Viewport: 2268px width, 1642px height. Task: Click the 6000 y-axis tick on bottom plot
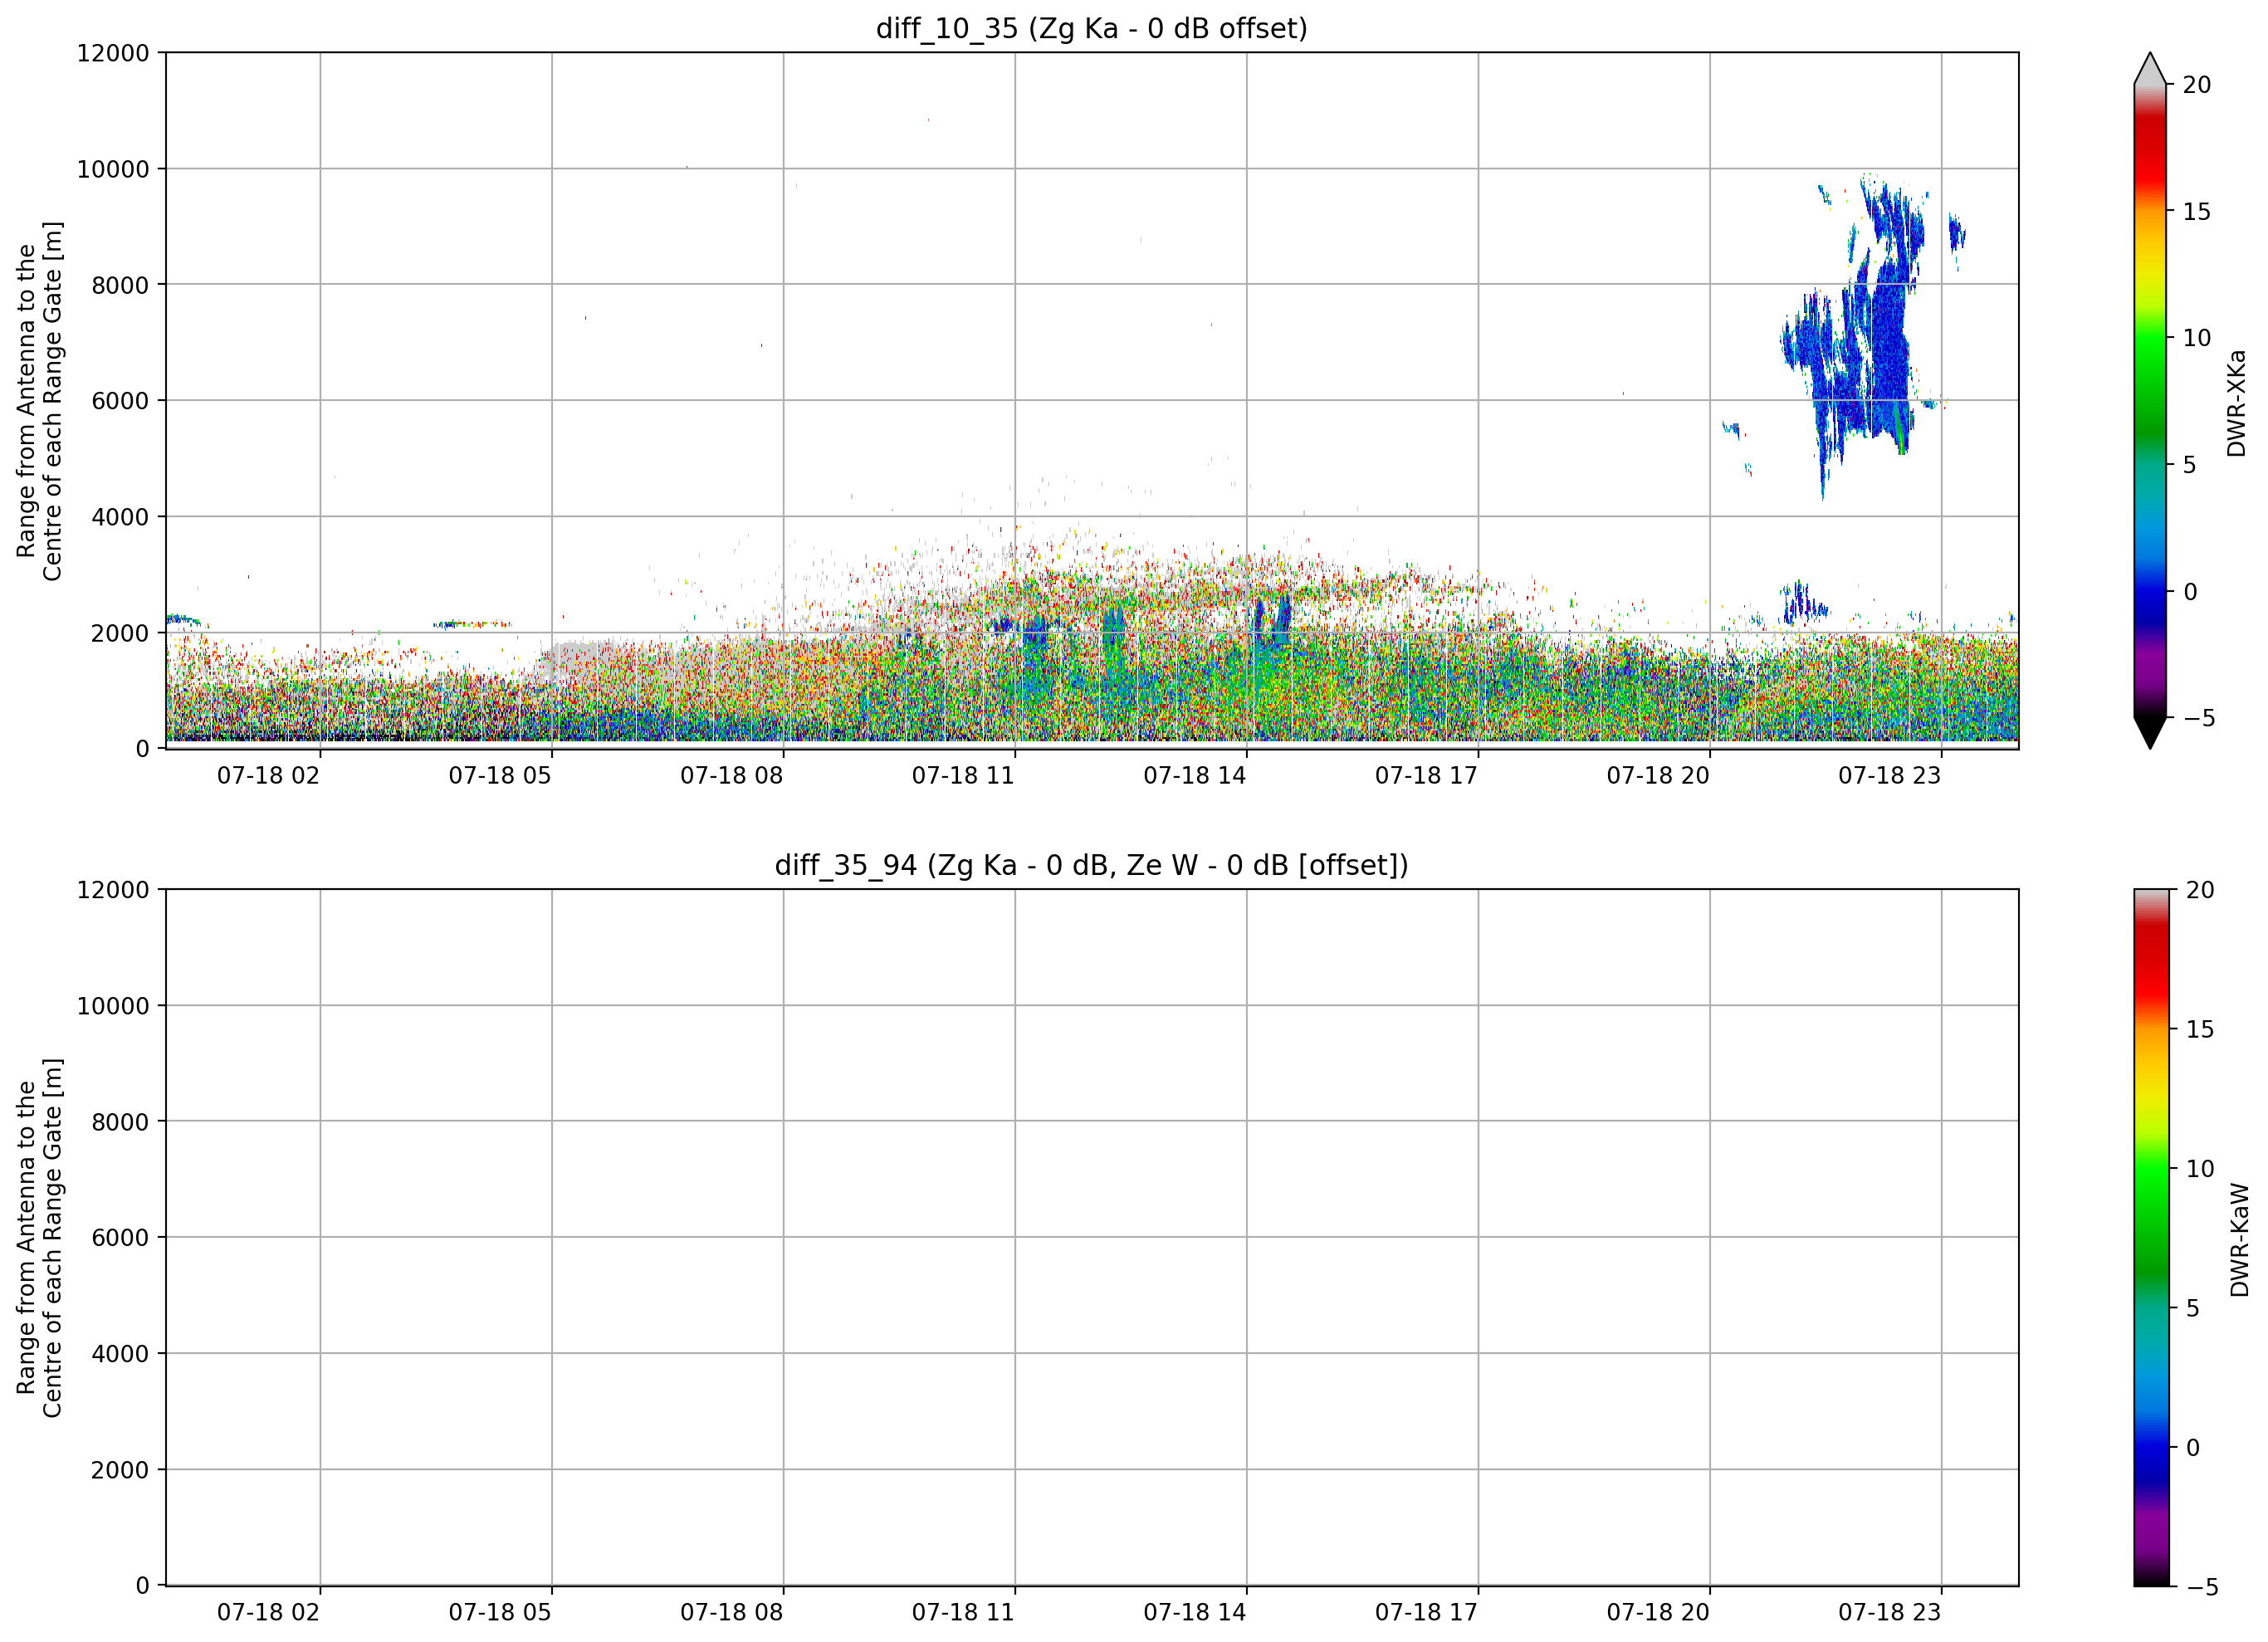point(120,1238)
